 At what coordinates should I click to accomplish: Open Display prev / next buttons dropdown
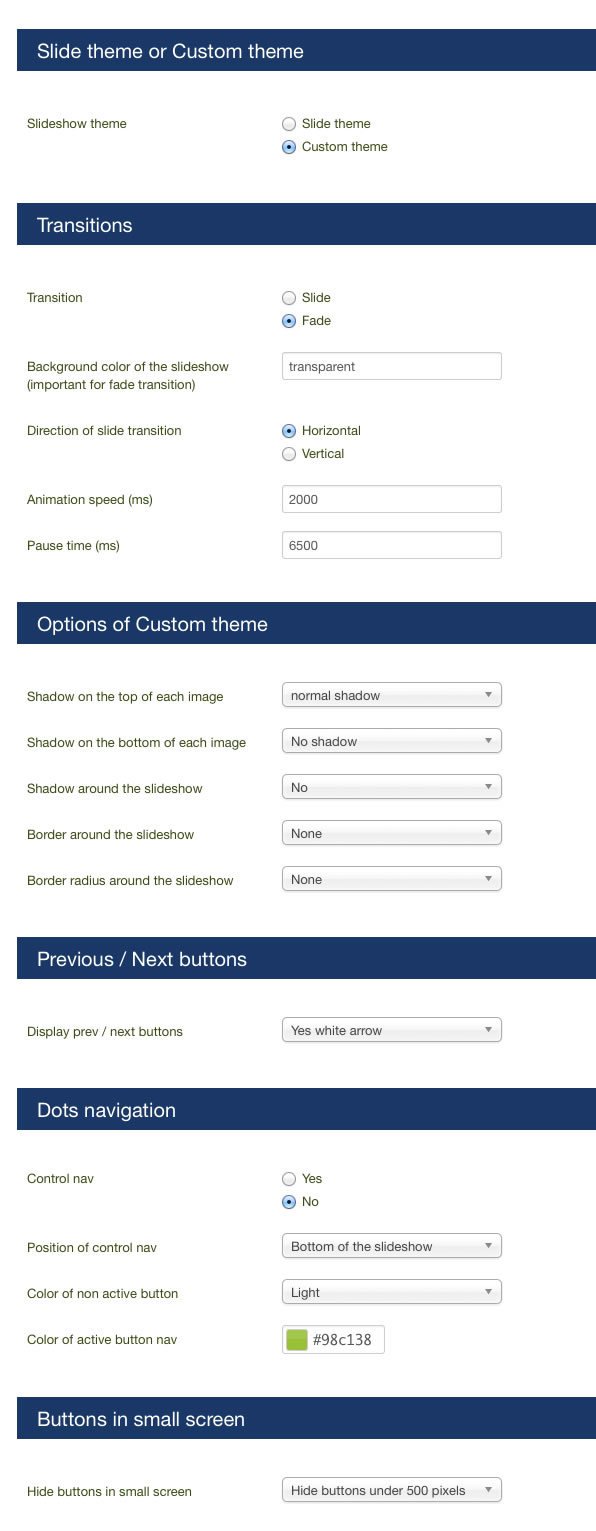tap(392, 1030)
